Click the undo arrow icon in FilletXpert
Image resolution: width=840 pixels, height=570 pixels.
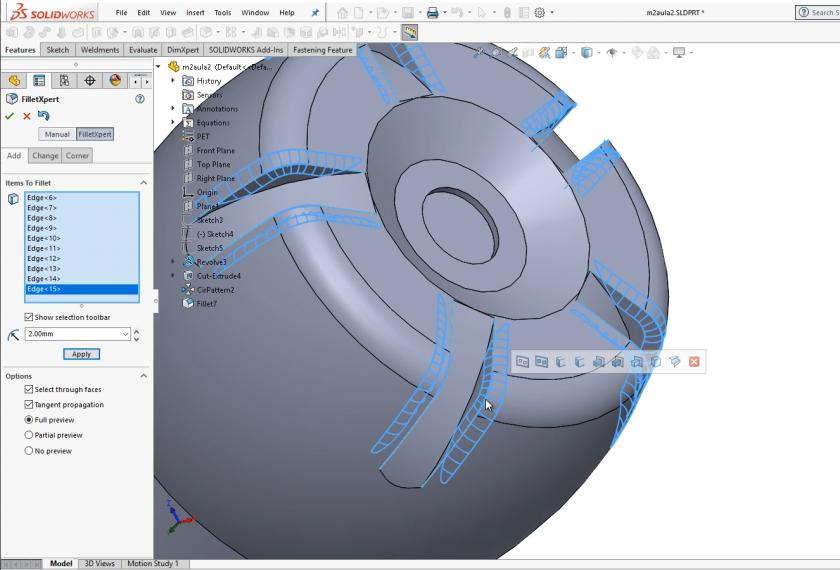click(x=43, y=116)
